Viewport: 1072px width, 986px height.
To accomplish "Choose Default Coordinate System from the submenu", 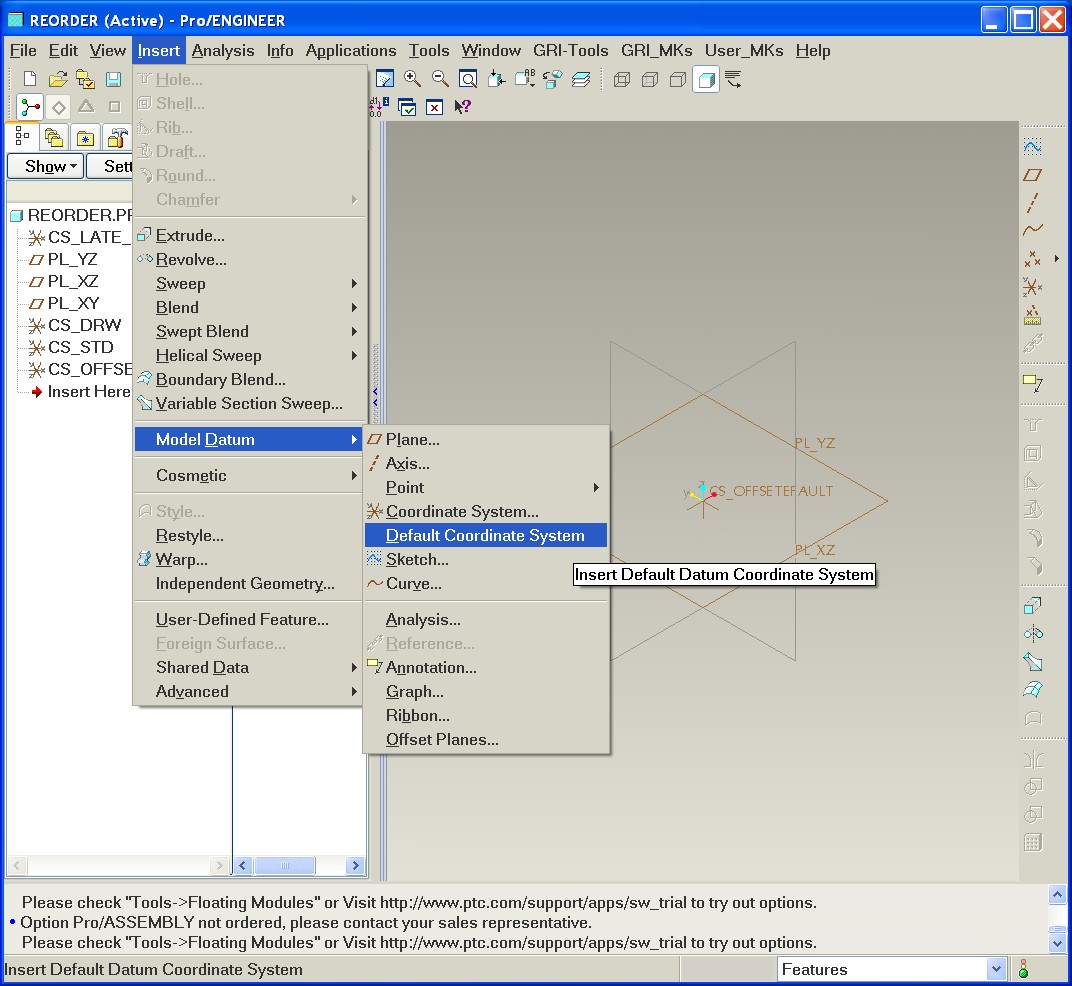I will tap(485, 535).
